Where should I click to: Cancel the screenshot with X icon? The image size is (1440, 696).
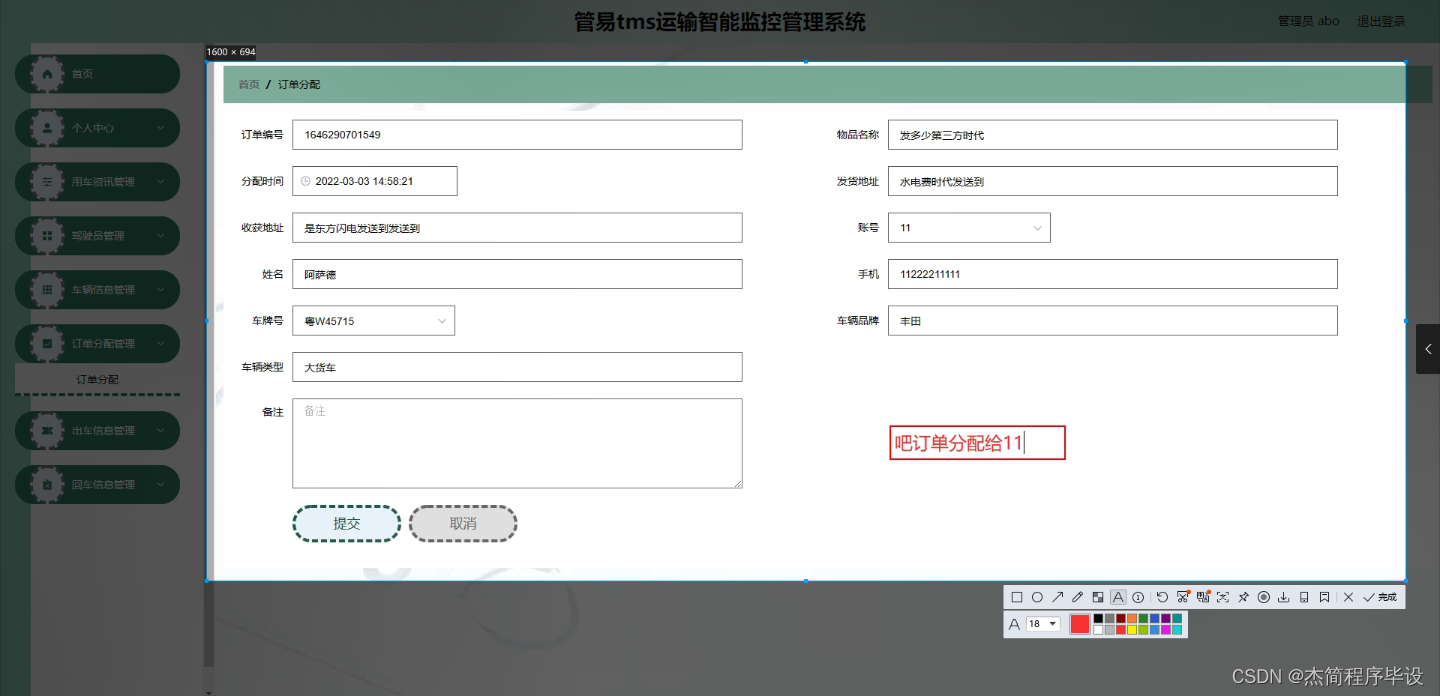tap(1348, 597)
